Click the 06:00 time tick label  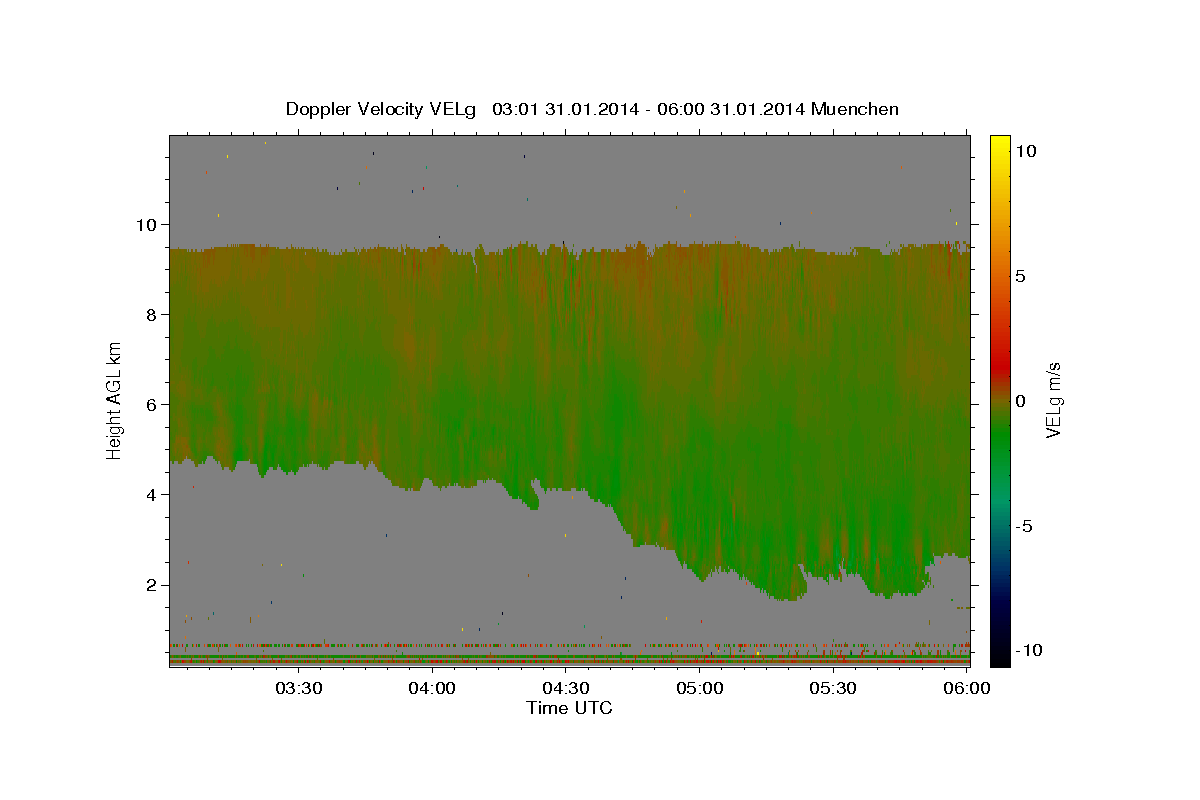(967, 688)
